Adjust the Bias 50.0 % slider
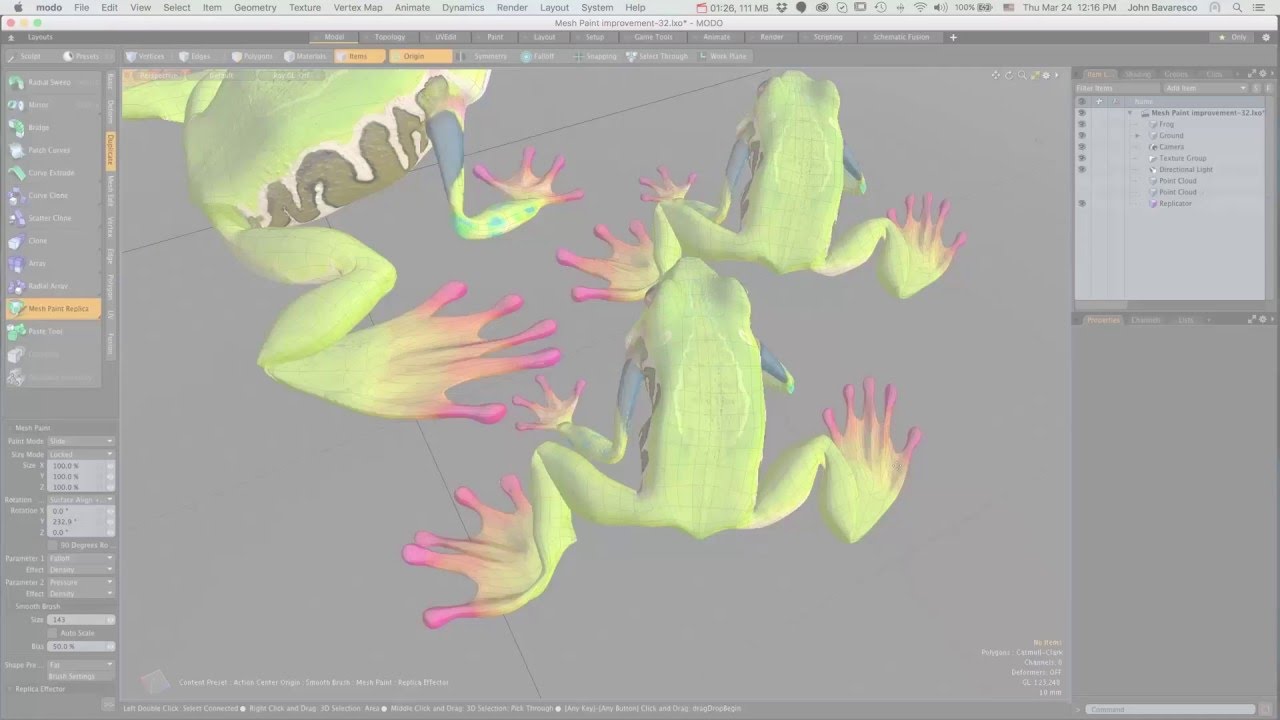Screen dimensions: 1280x720 (81, 646)
